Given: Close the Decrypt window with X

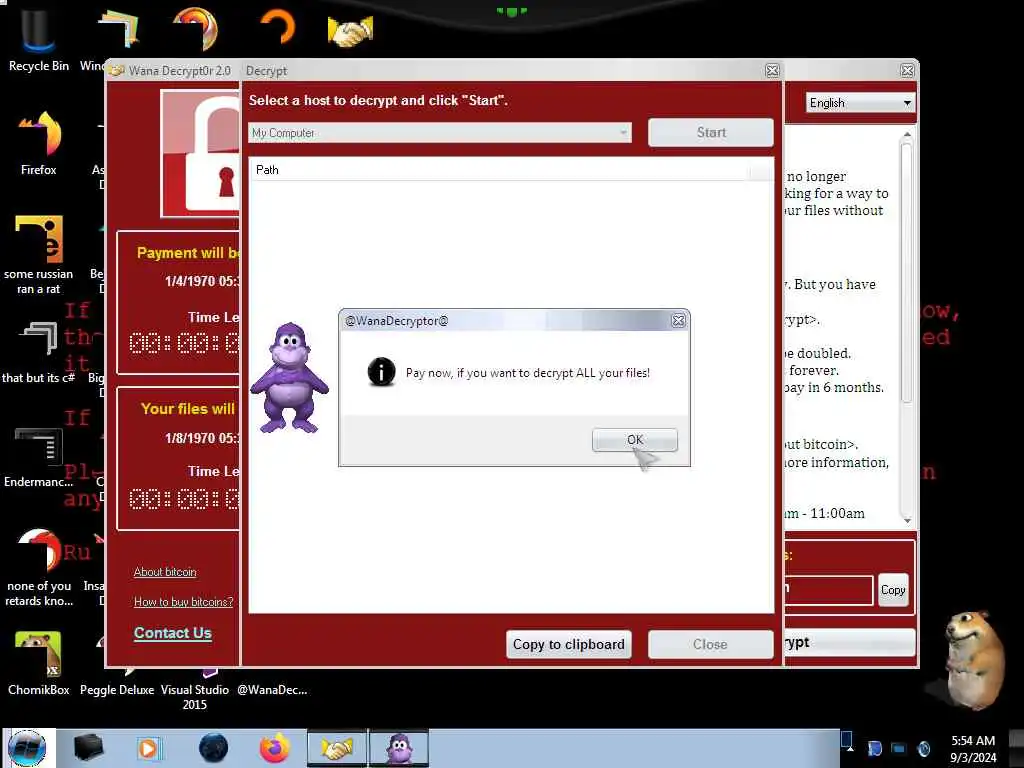Looking at the screenshot, I should point(773,71).
